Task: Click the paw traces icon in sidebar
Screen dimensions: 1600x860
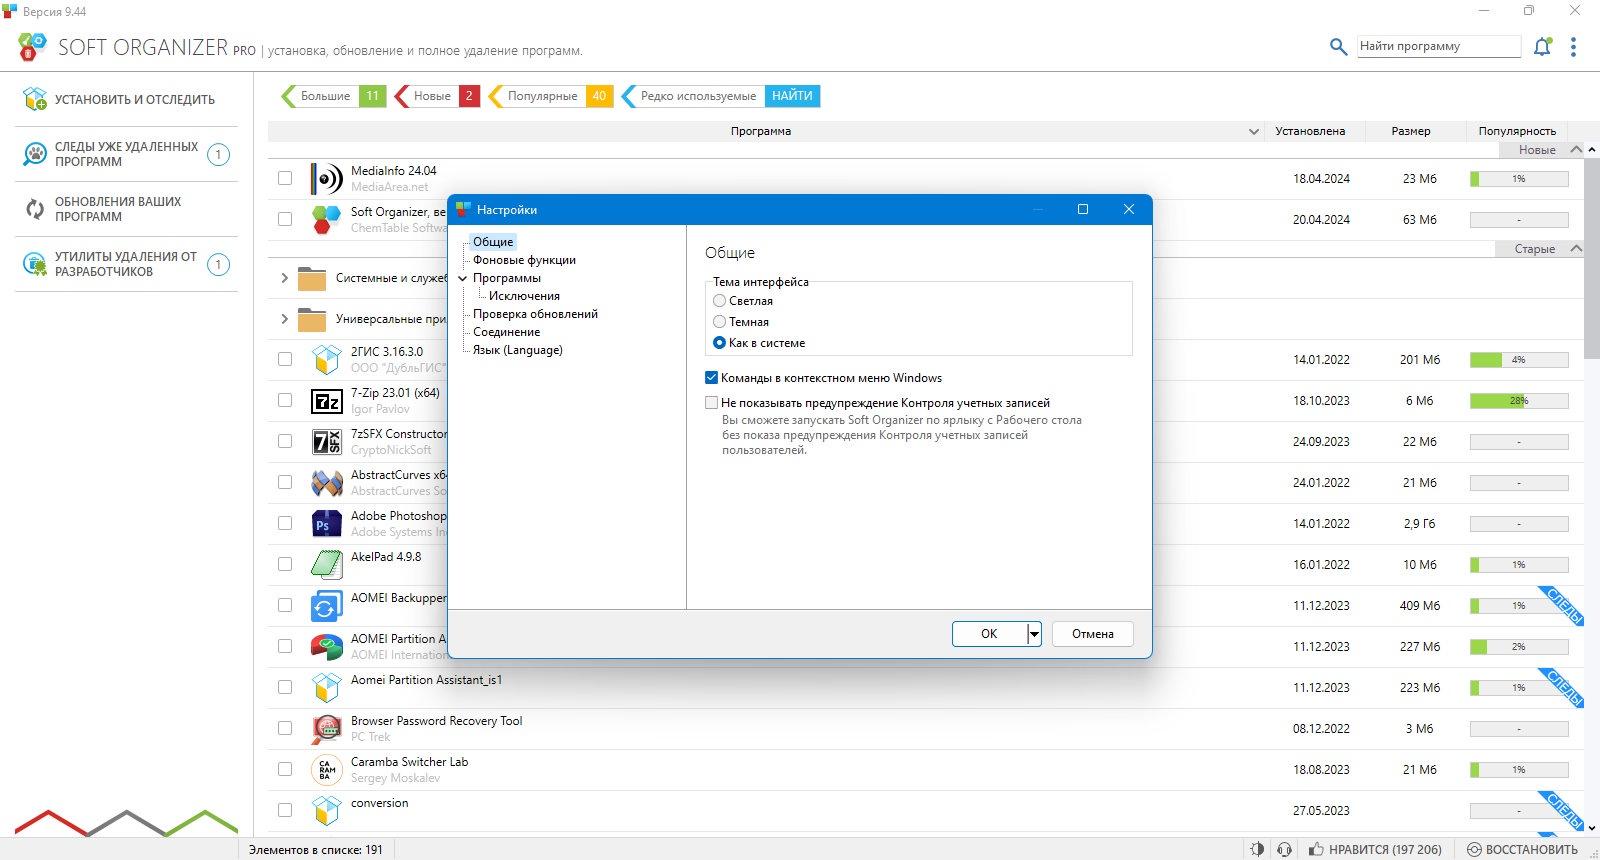Action: click(x=35, y=154)
